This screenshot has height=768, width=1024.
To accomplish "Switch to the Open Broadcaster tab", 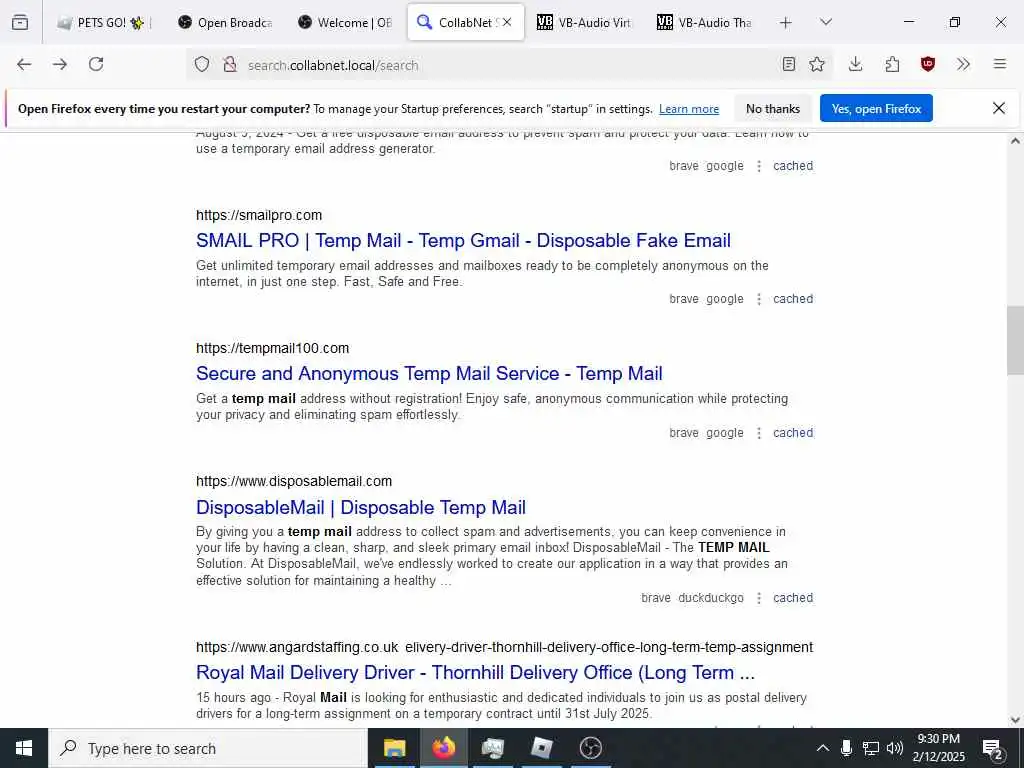I will tap(227, 23).
